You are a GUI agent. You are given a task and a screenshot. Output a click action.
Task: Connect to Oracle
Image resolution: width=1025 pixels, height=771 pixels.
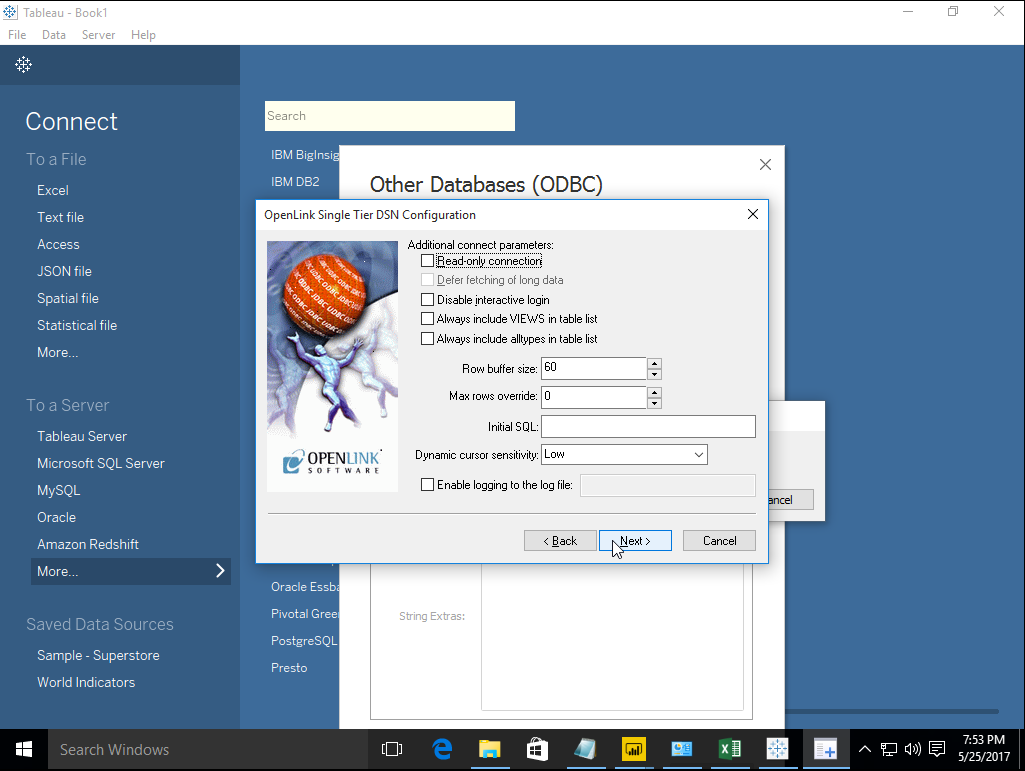pyautogui.click(x=56, y=517)
